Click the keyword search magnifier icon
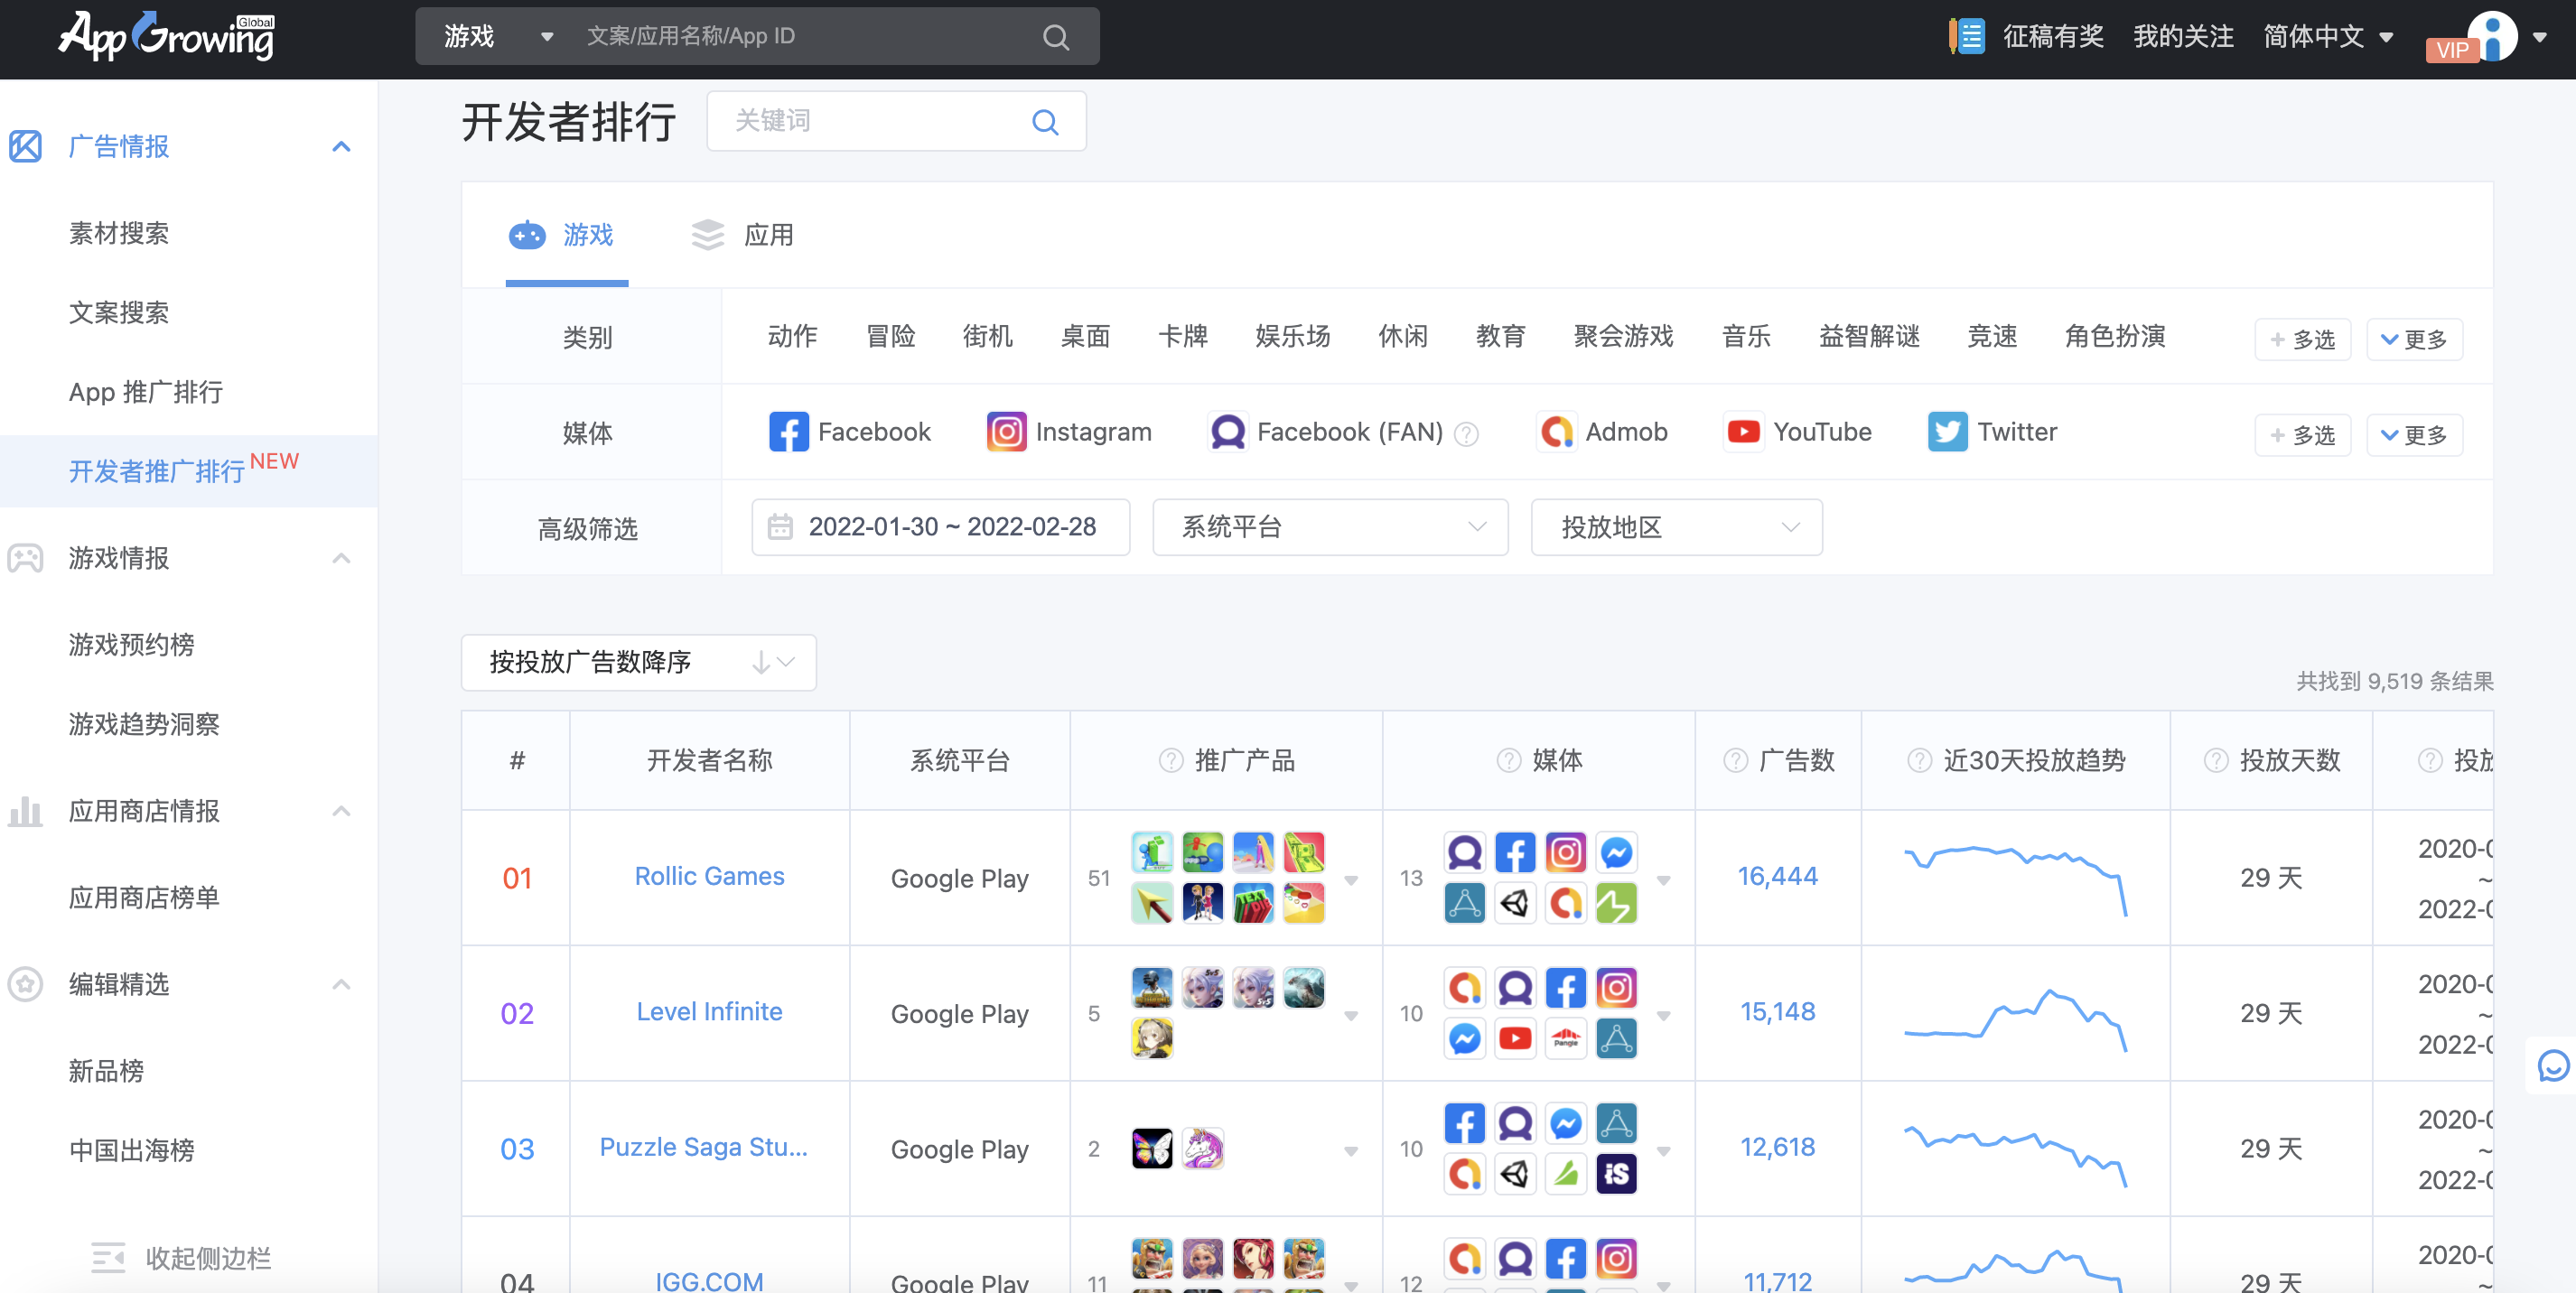Viewport: 2576px width, 1293px height. (1045, 121)
